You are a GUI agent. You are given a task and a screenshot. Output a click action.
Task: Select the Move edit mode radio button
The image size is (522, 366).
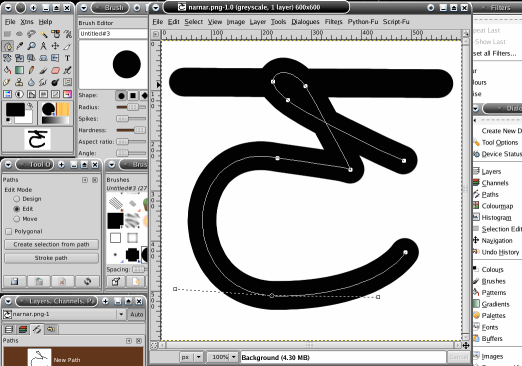(16, 219)
